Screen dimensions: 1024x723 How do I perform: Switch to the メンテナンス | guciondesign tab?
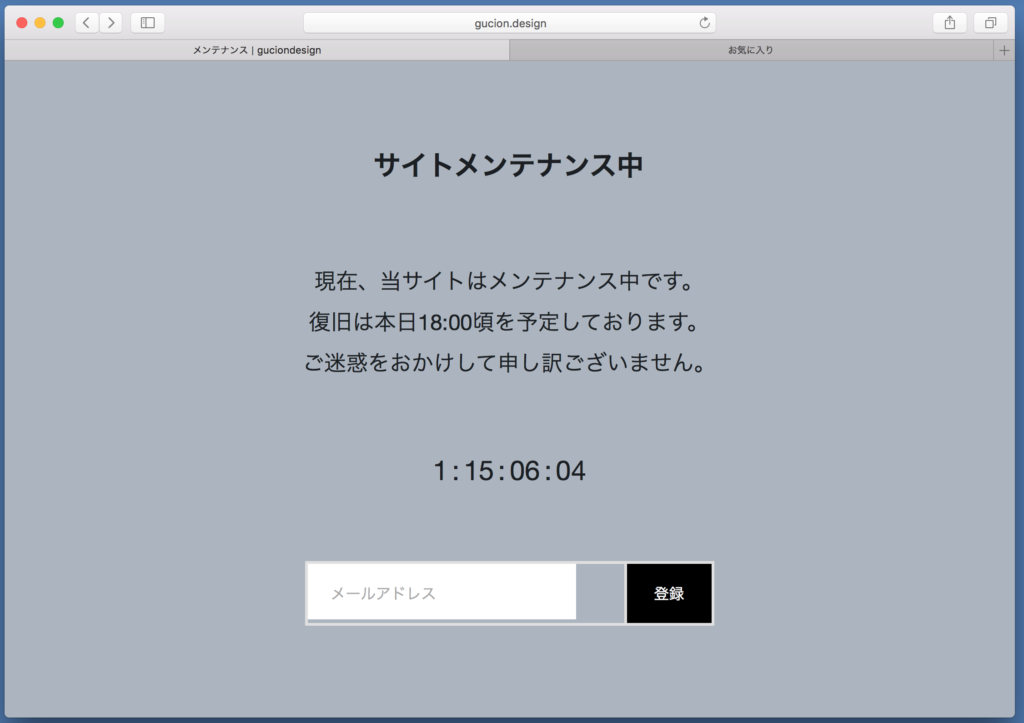pos(257,50)
